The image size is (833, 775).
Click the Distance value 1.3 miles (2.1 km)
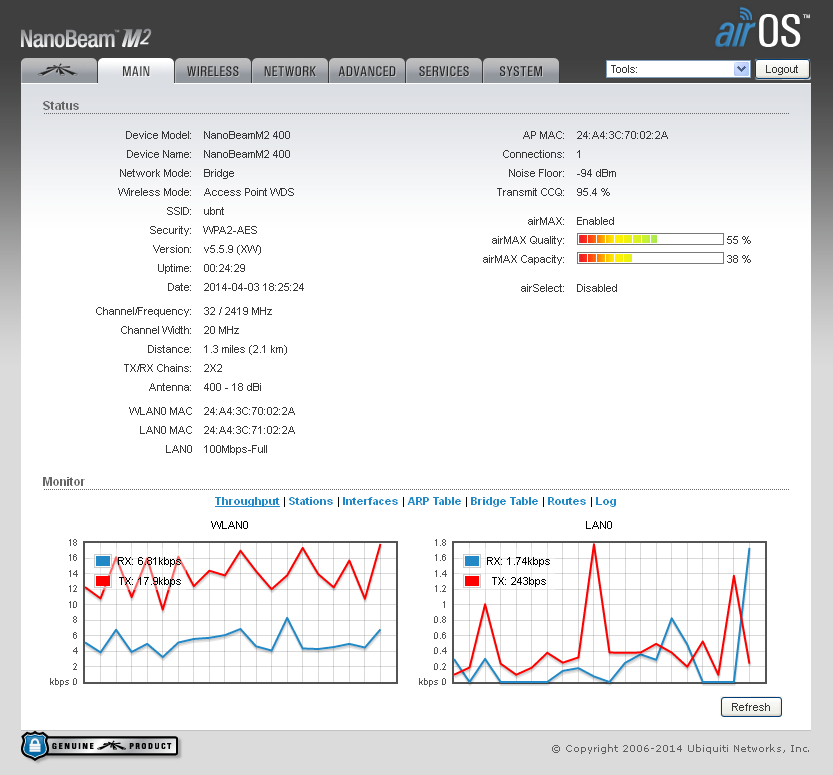pyautogui.click(x=245, y=350)
